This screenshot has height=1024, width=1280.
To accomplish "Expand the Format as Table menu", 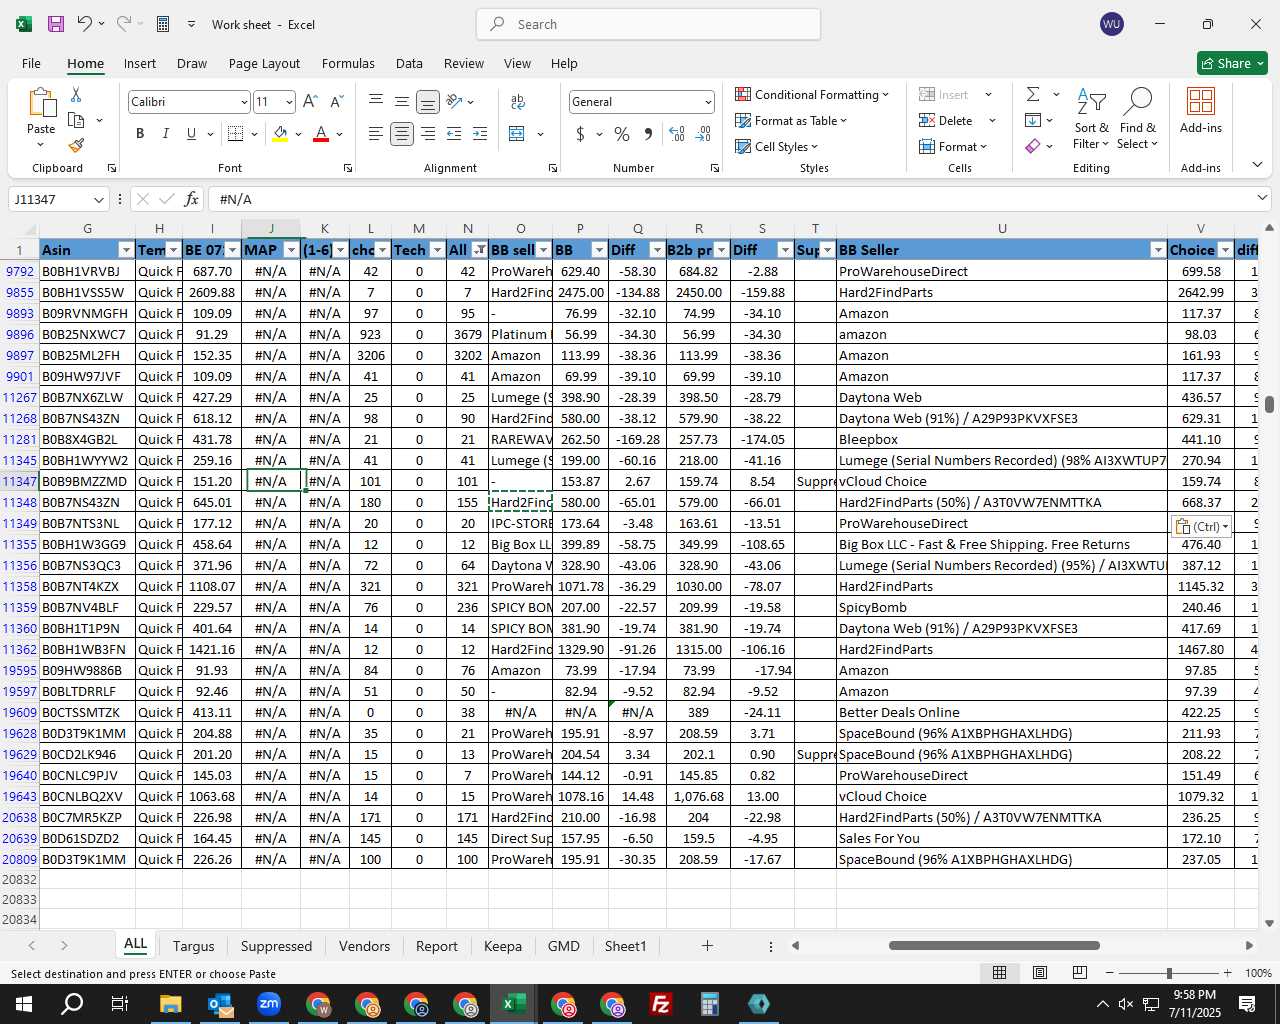I will coord(791,120).
